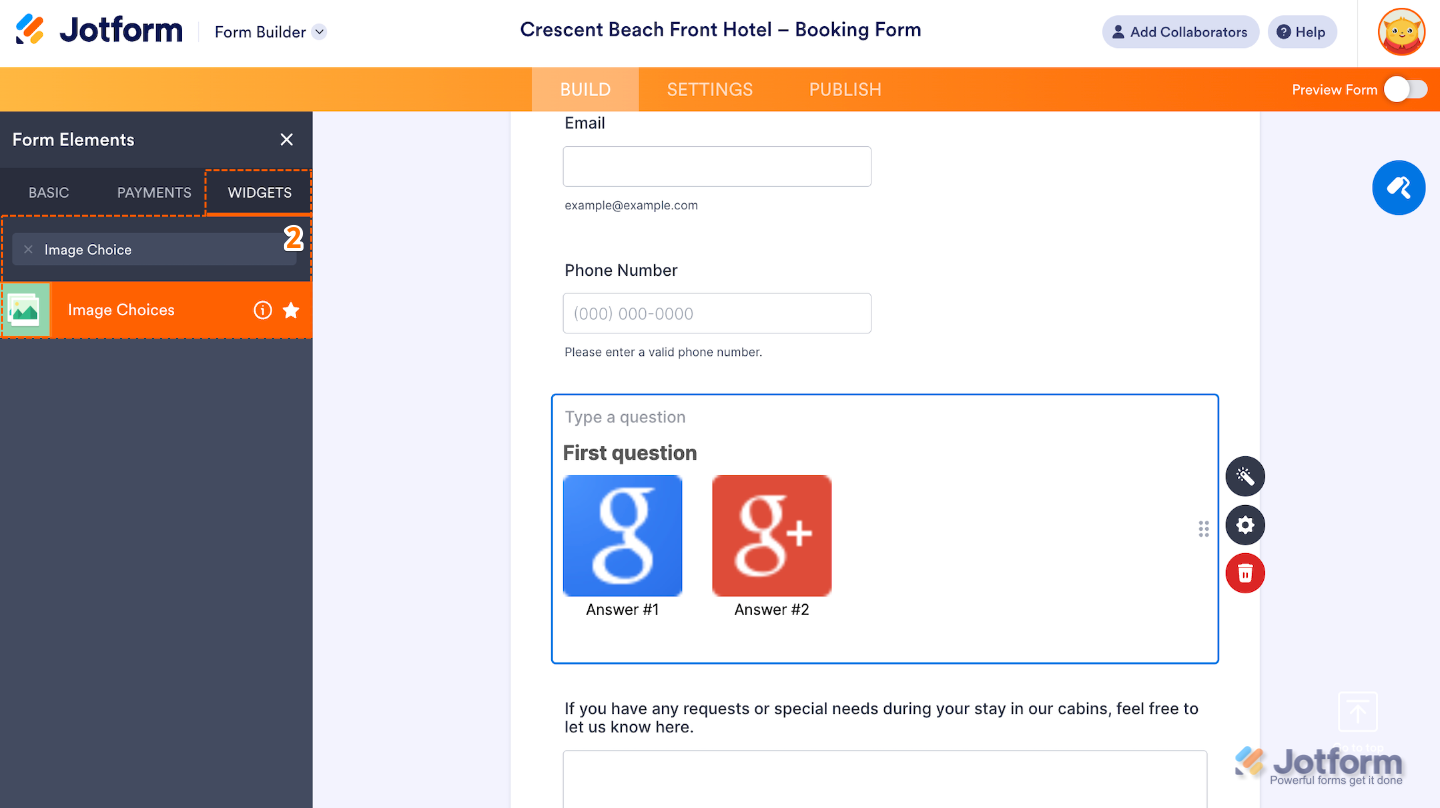The height and width of the screenshot is (808, 1440).
Task: Open the Form Builder dropdown
Action: click(270, 32)
